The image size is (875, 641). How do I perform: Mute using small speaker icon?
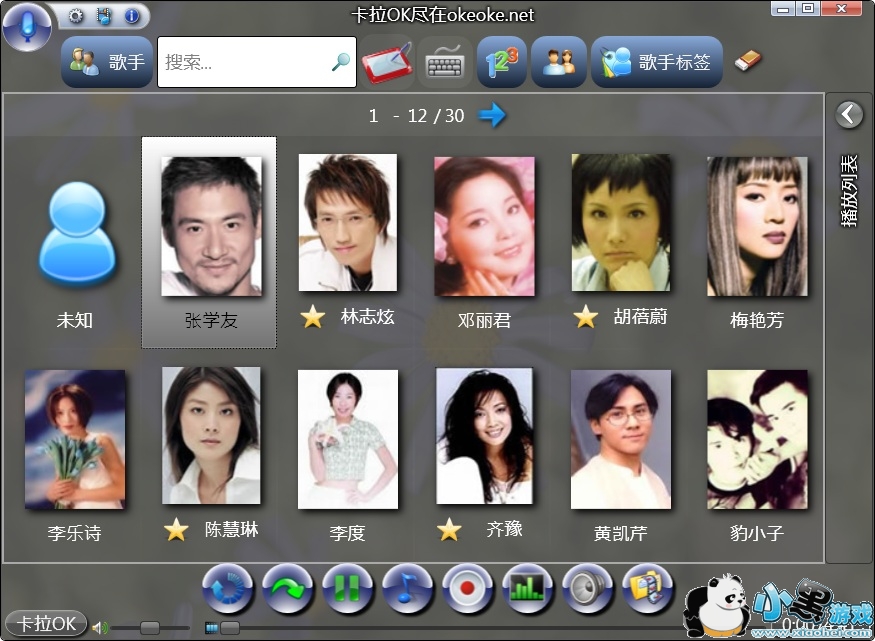(x=99, y=628)
